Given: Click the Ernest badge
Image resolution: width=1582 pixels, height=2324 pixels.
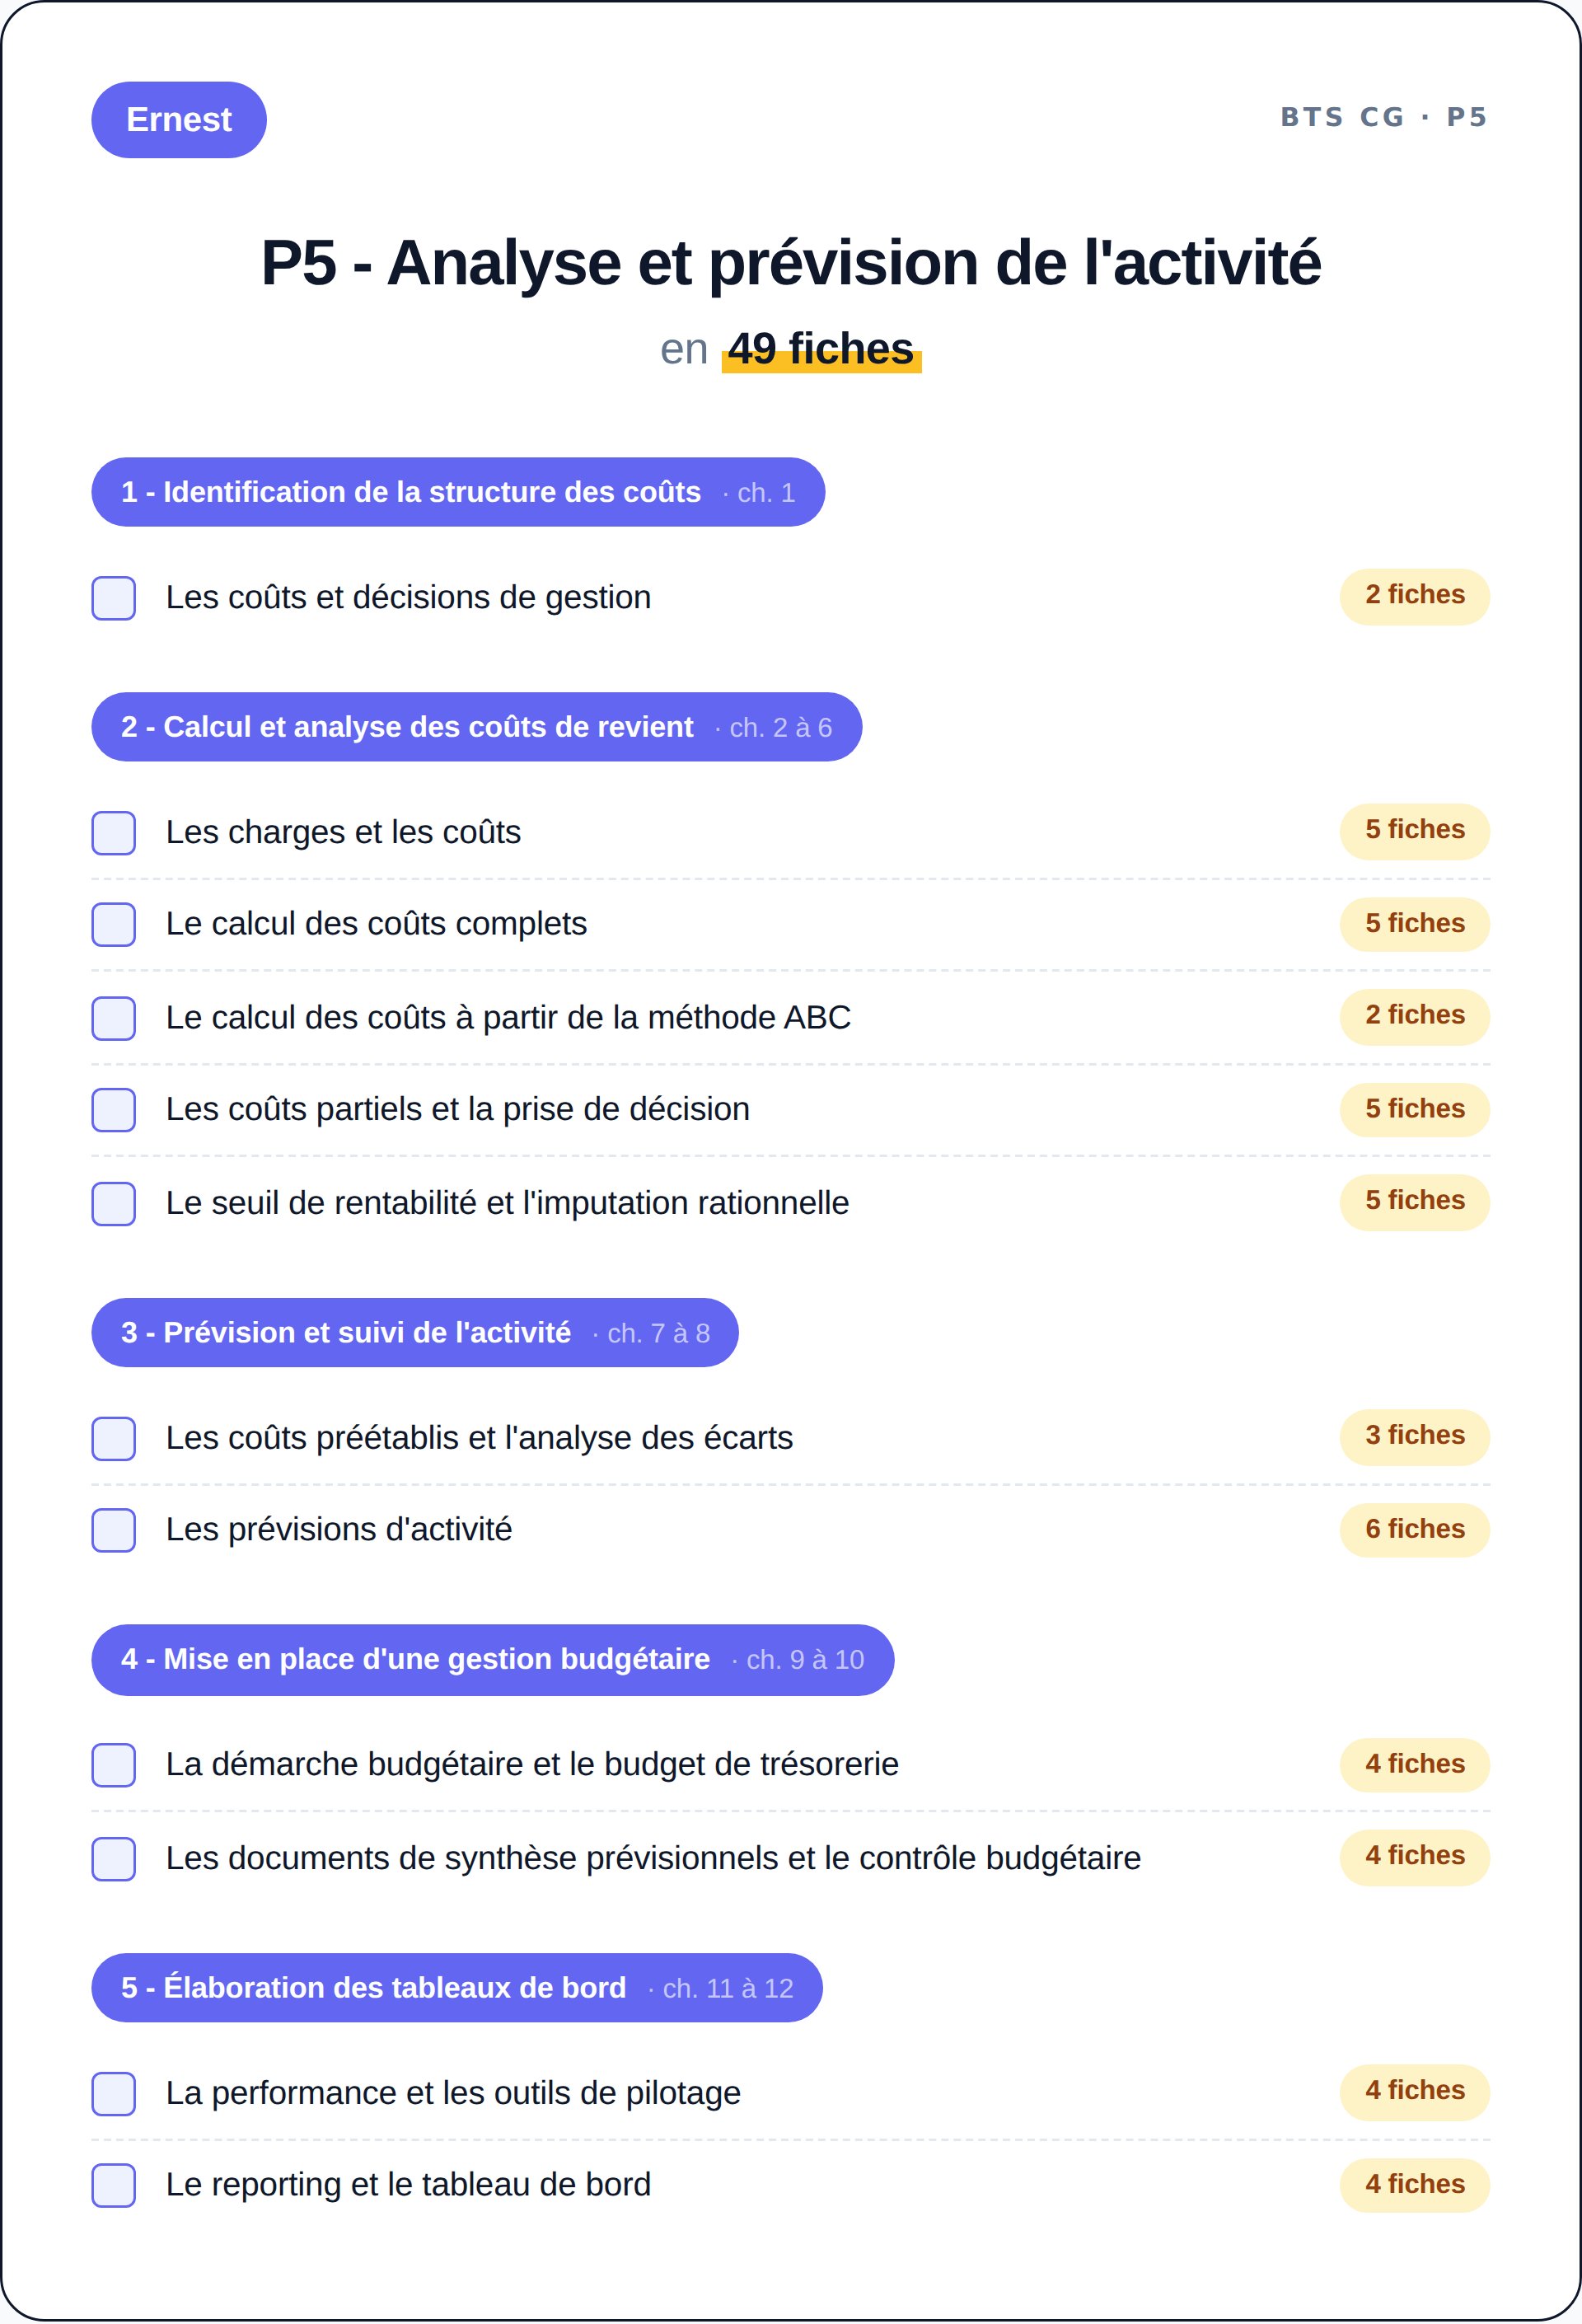Looking at the screenshot, I should tap(179, 120).
